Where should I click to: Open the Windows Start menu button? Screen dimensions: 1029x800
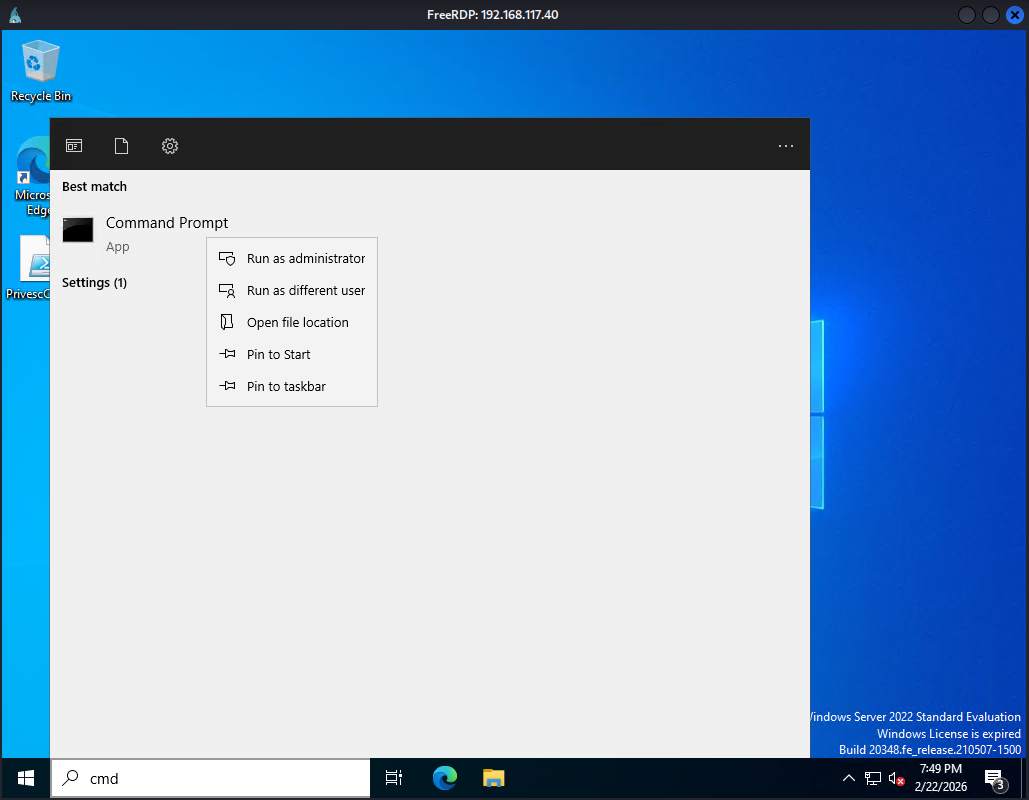[25, 778]
